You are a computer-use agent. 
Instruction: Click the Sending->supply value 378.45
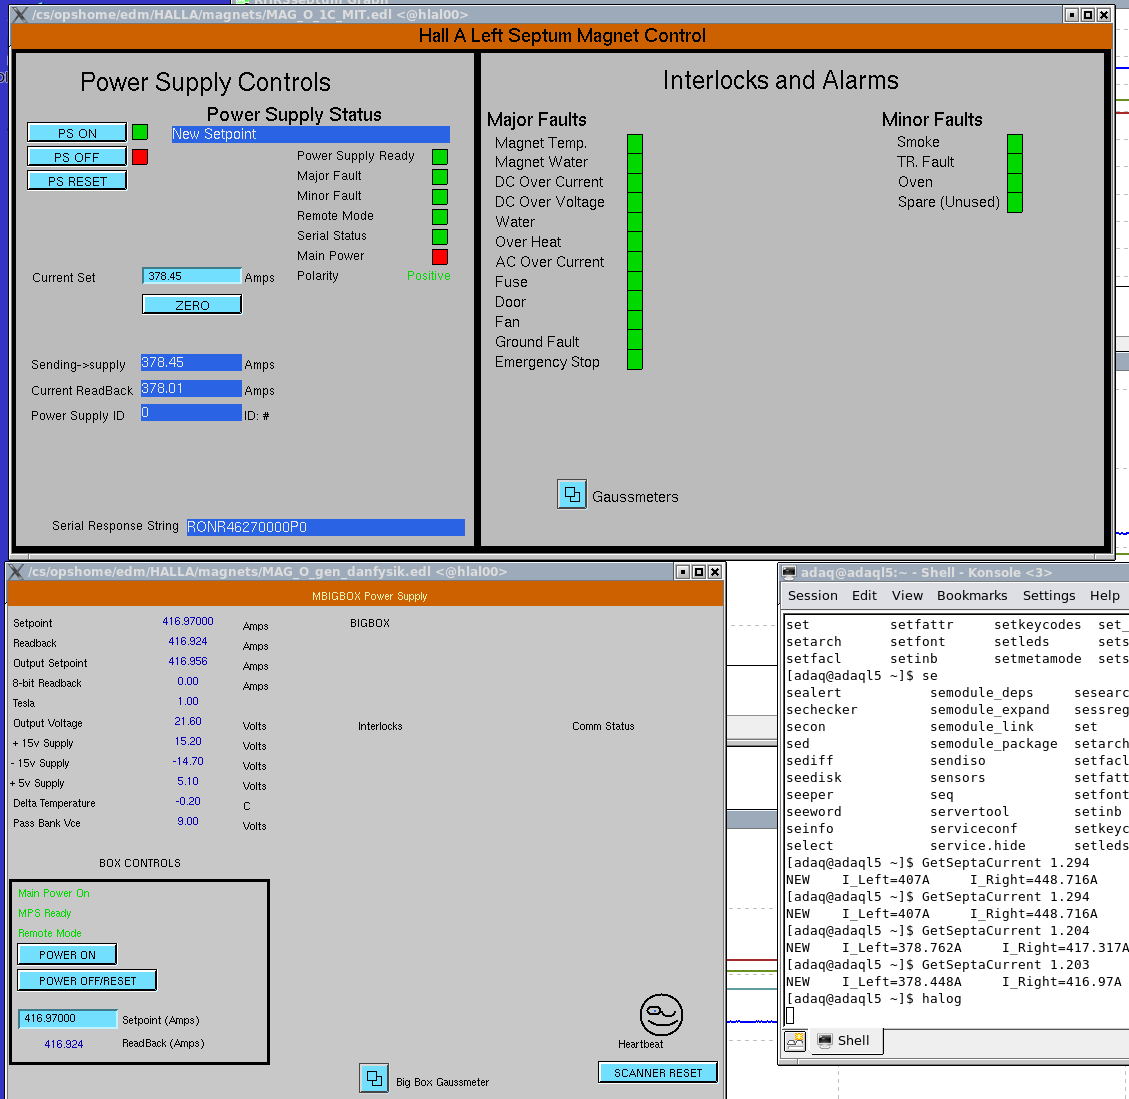pos(191,362)
